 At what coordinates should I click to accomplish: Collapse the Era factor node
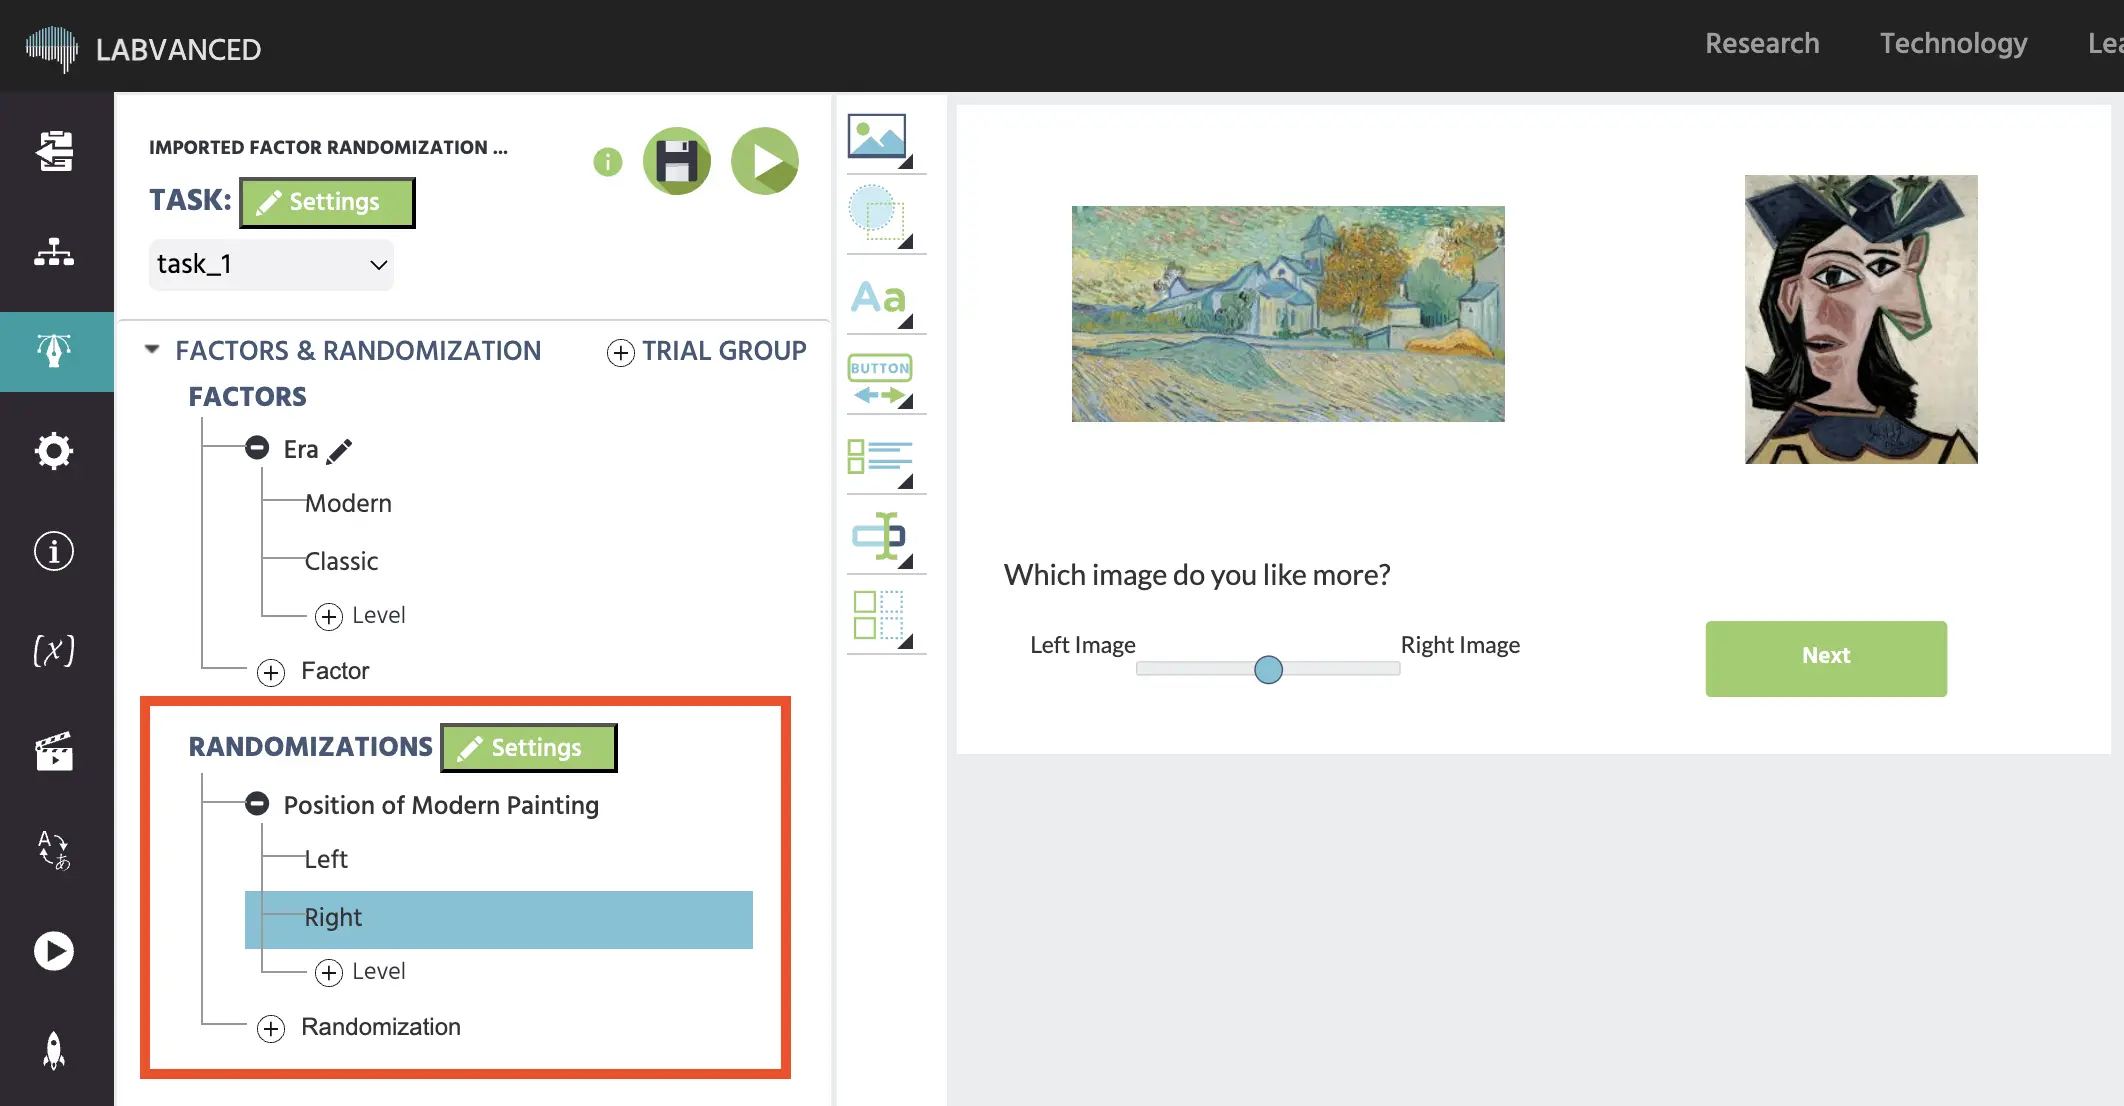[257, 447]
